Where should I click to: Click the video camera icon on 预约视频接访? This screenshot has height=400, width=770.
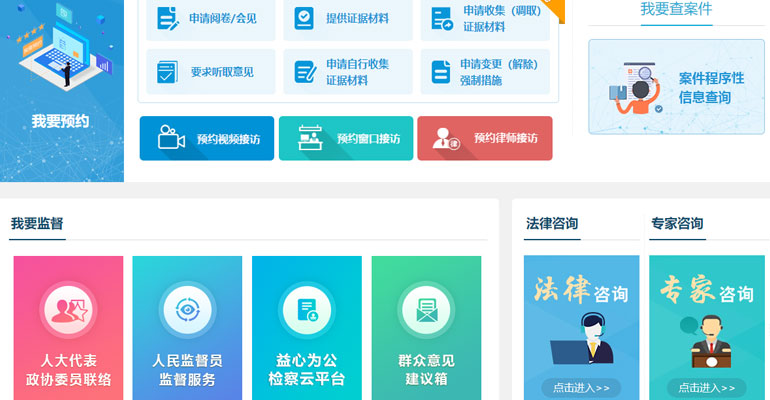(x=171, y=137)
